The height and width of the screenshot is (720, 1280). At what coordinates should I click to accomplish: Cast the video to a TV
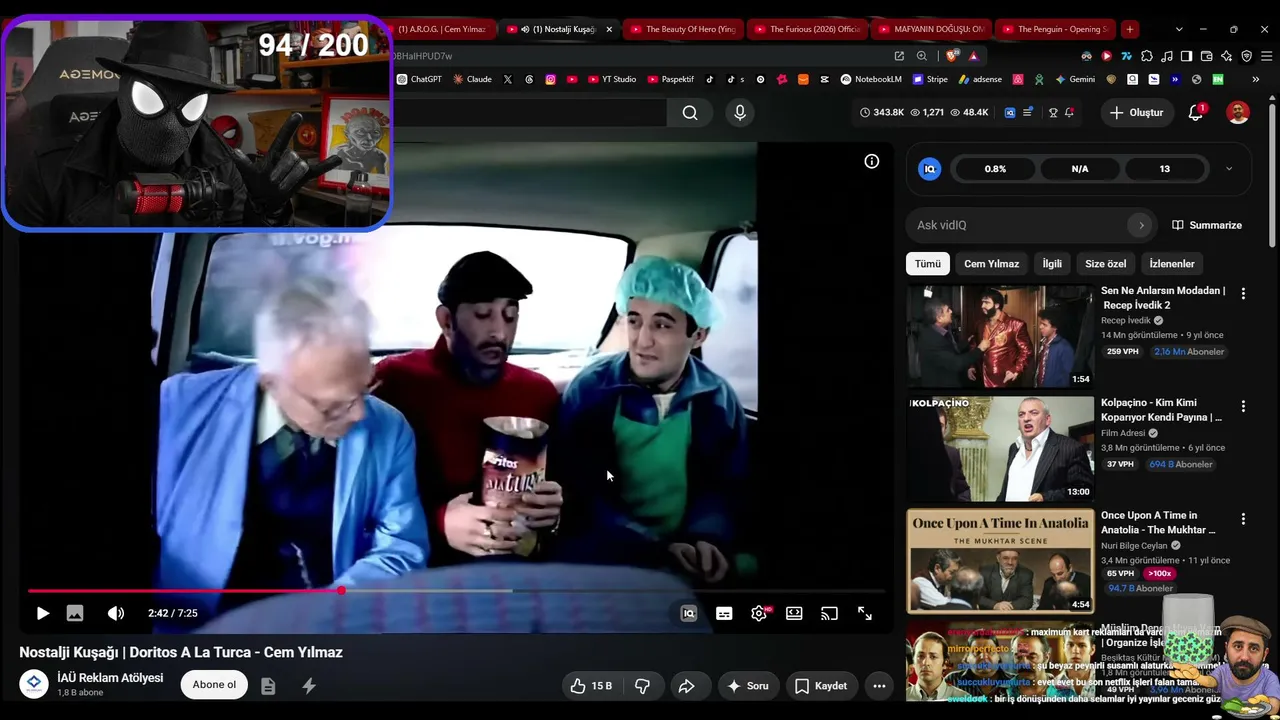(829, 613)
